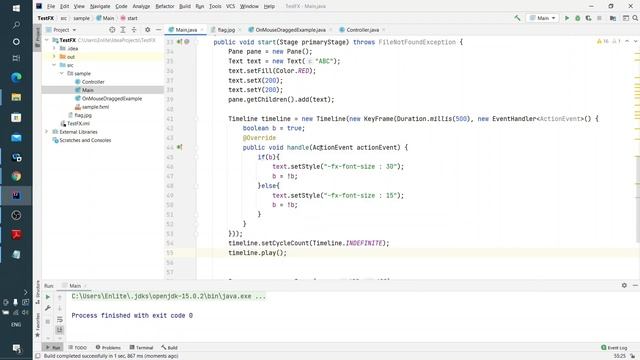640x360 pixels.
Task: Switch to OnMouseDraggedExample.java tab
Action: click(290, 30)
